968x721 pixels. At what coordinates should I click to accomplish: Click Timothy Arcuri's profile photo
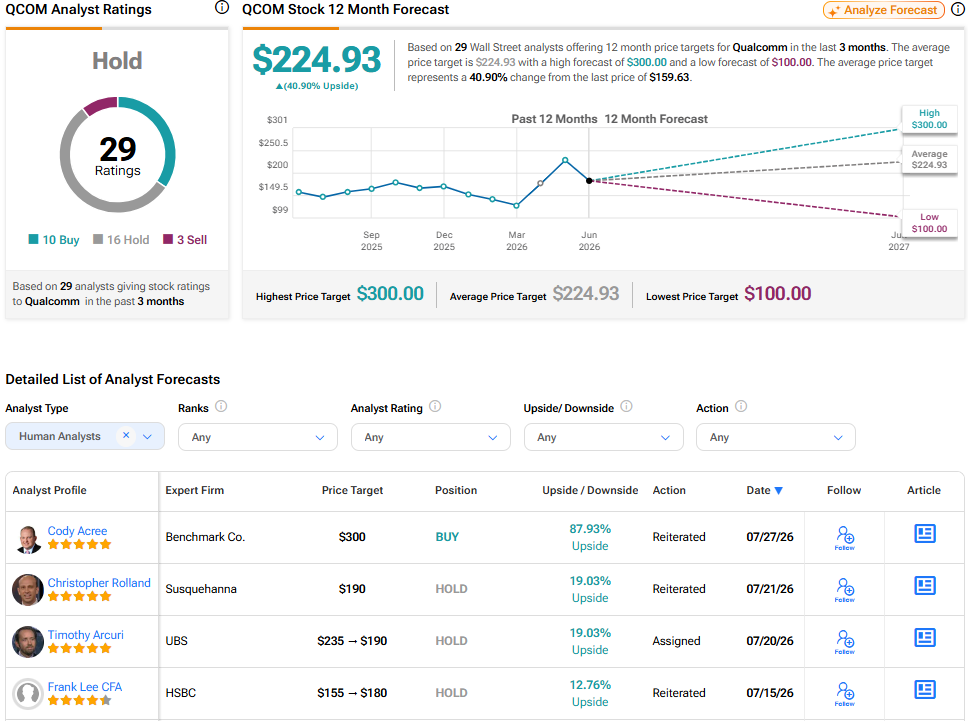point(27,641)
